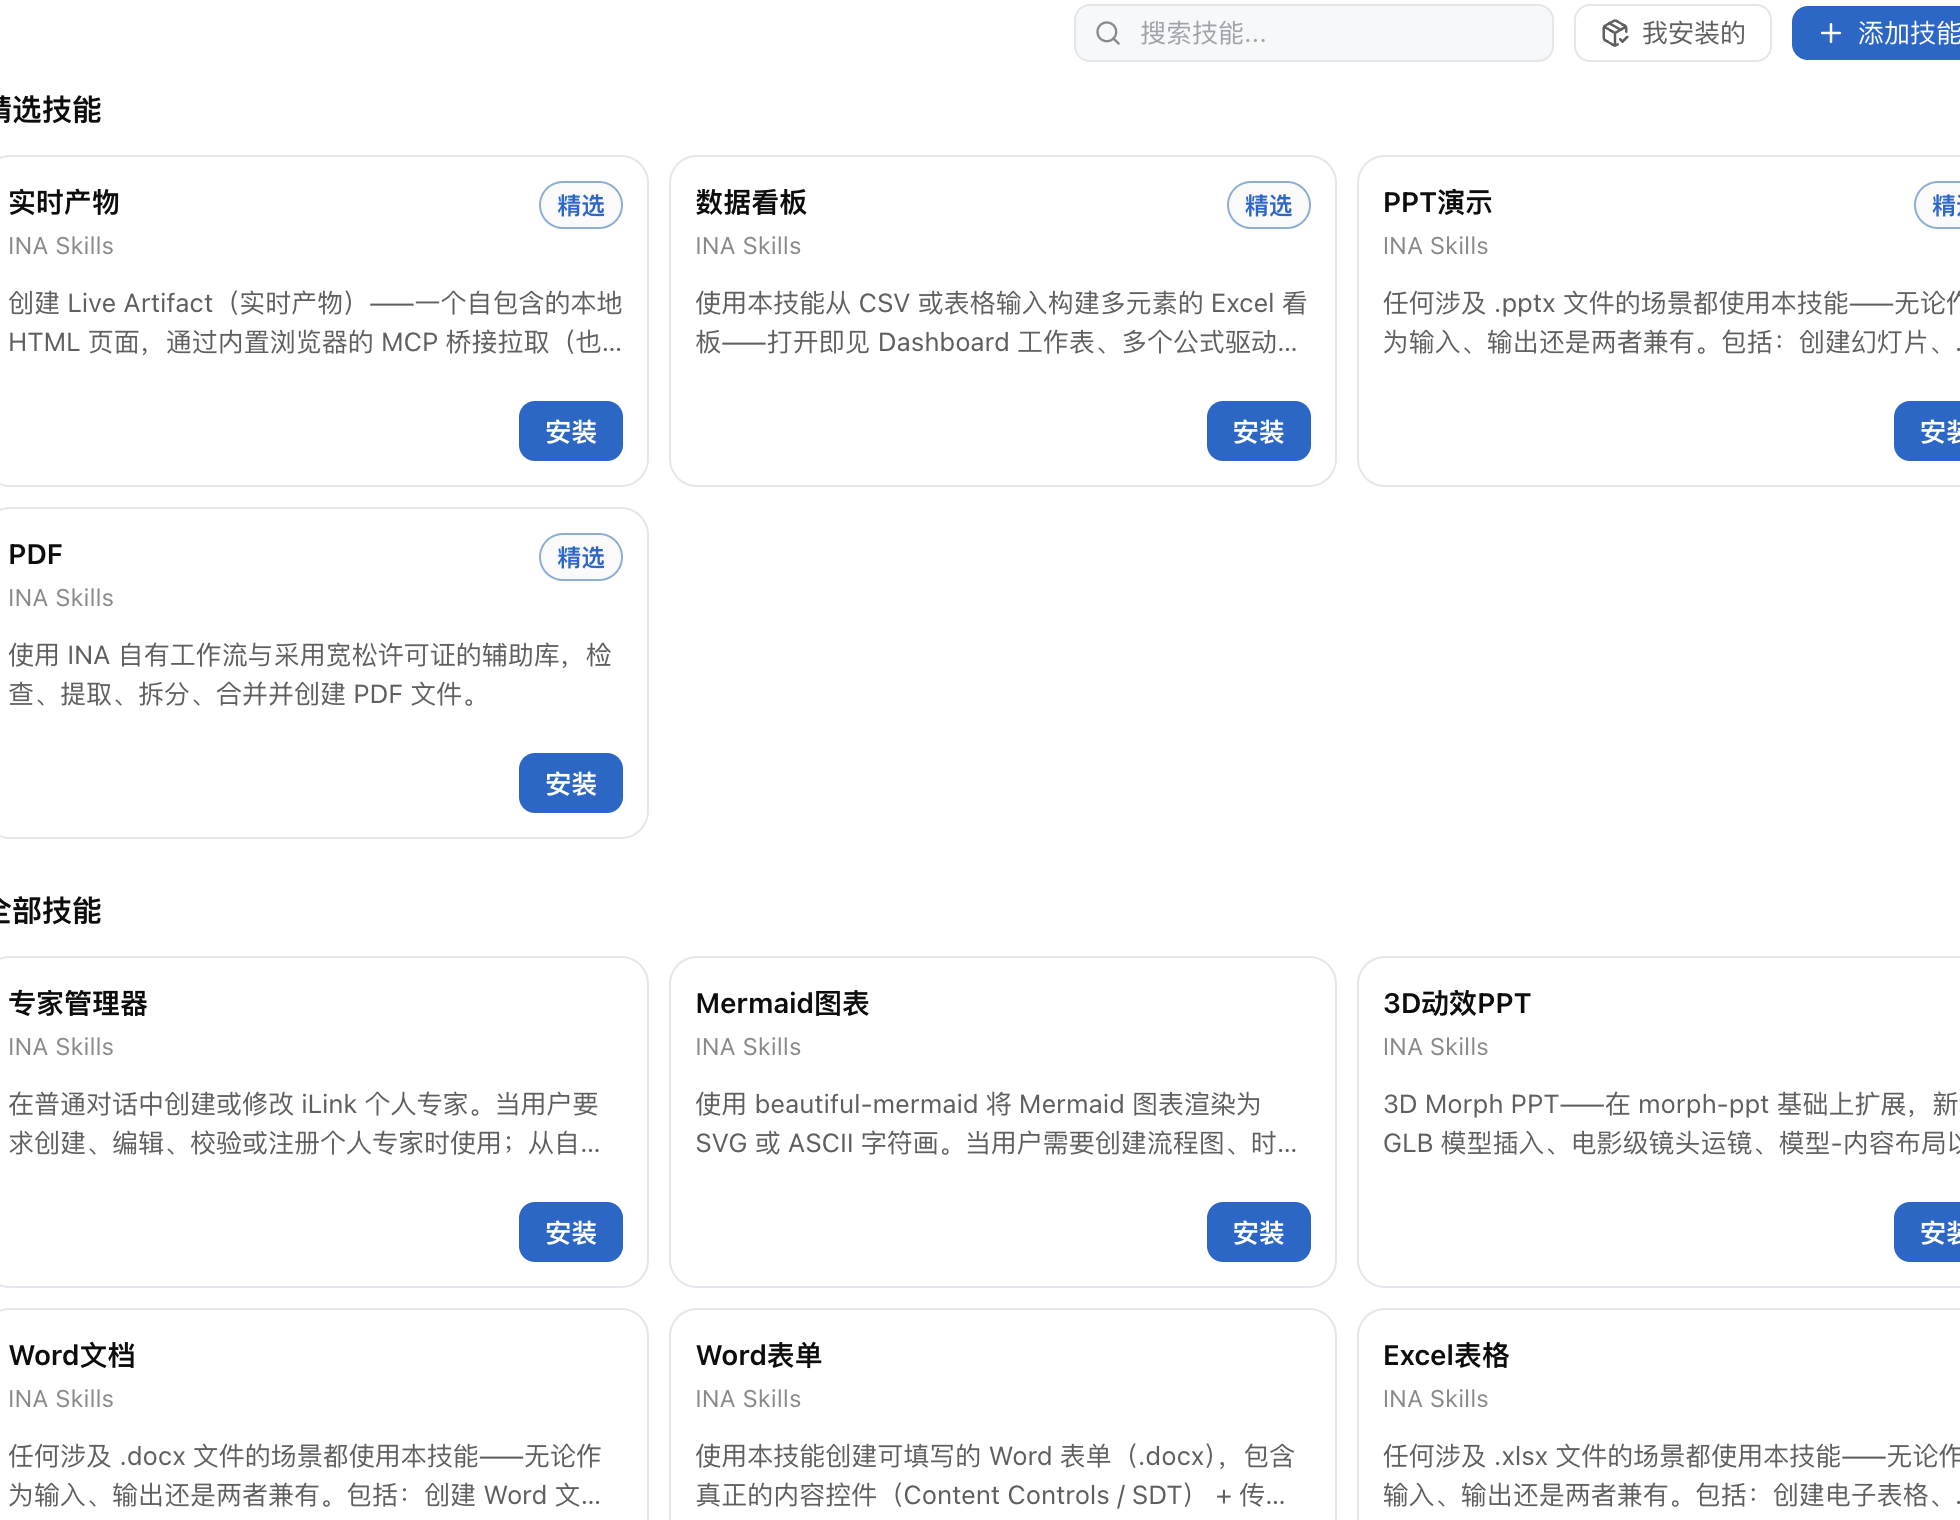Image resolution: width=1960 pixels, height=1520 pixels.
Task: Click the Excel表格 description about .xlsx
Action: coord(1671,1475)
